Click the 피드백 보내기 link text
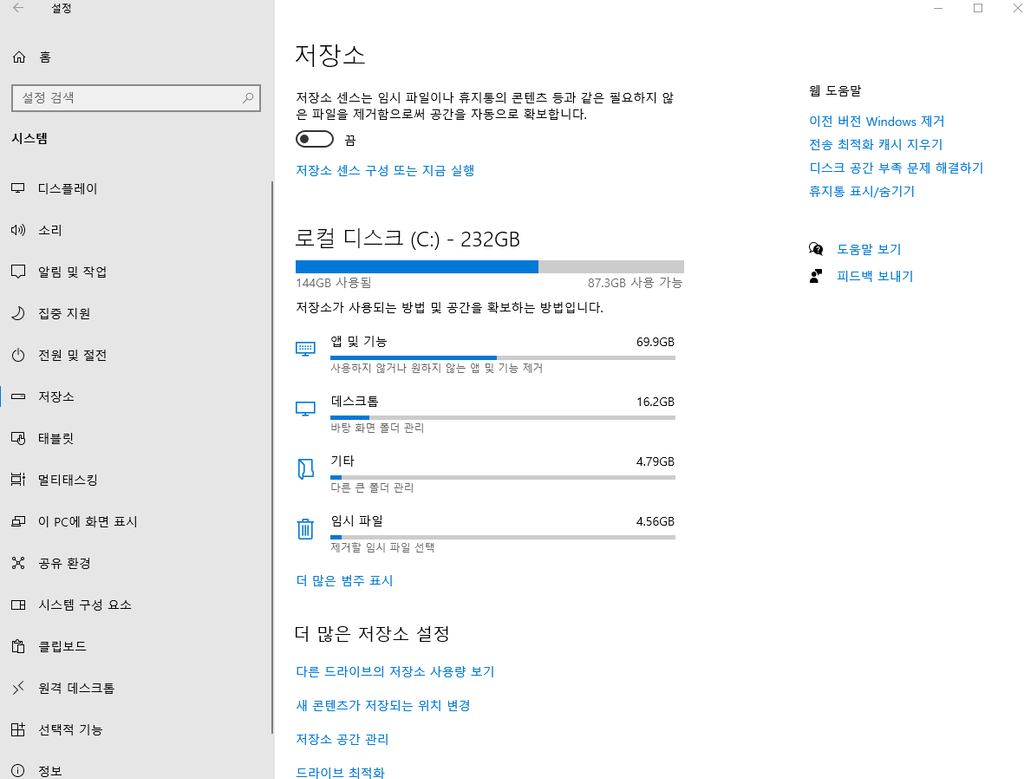Viewport: 1024px width, 779px height. 874,276
